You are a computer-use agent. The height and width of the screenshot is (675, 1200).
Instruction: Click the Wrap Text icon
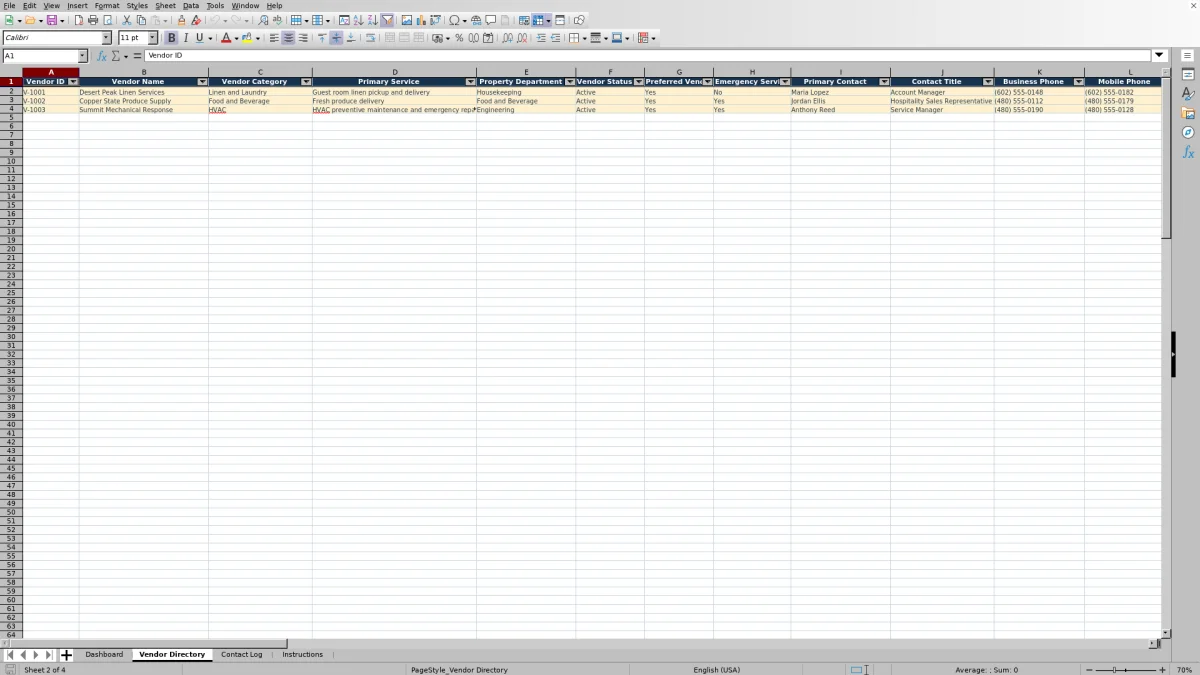[370, 38]
